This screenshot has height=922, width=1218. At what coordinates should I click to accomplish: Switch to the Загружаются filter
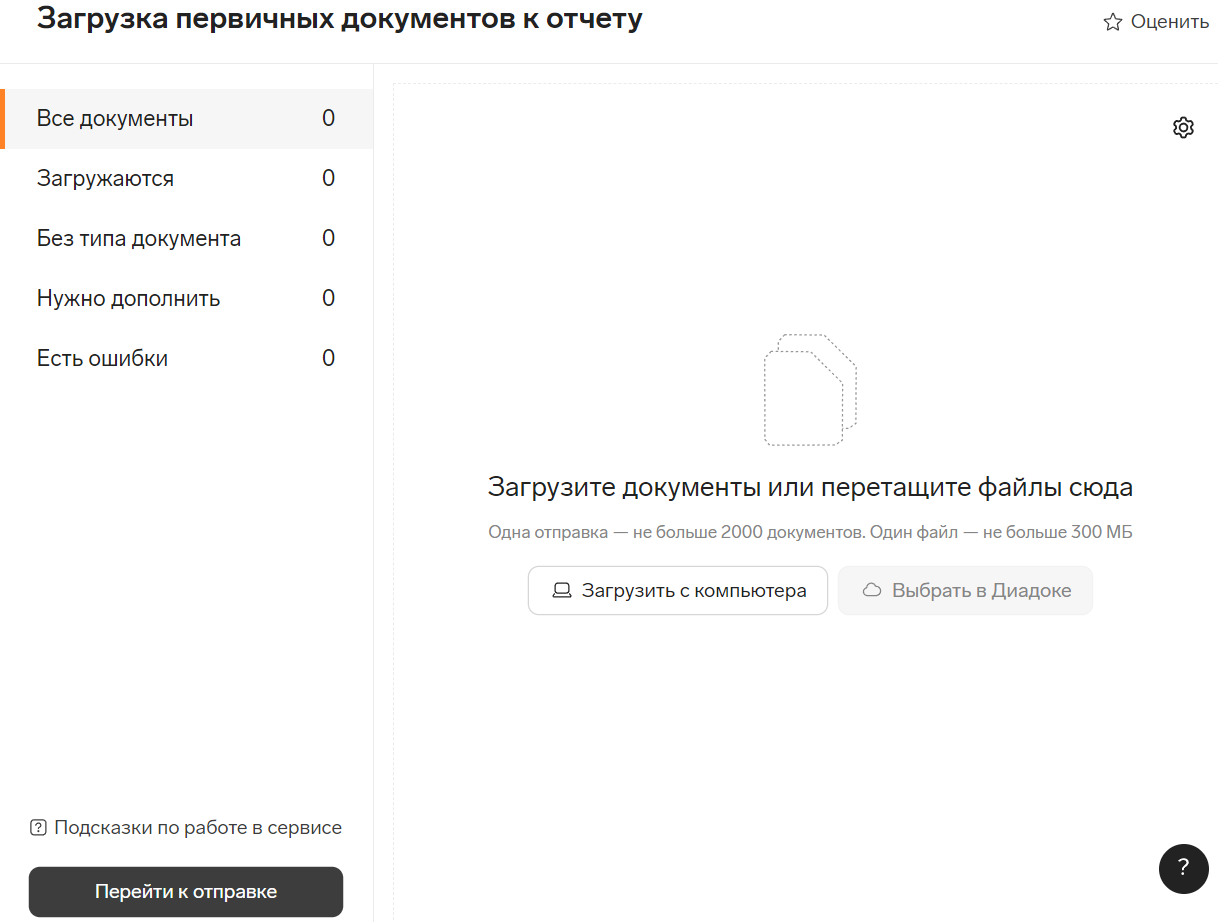point(105,179)
